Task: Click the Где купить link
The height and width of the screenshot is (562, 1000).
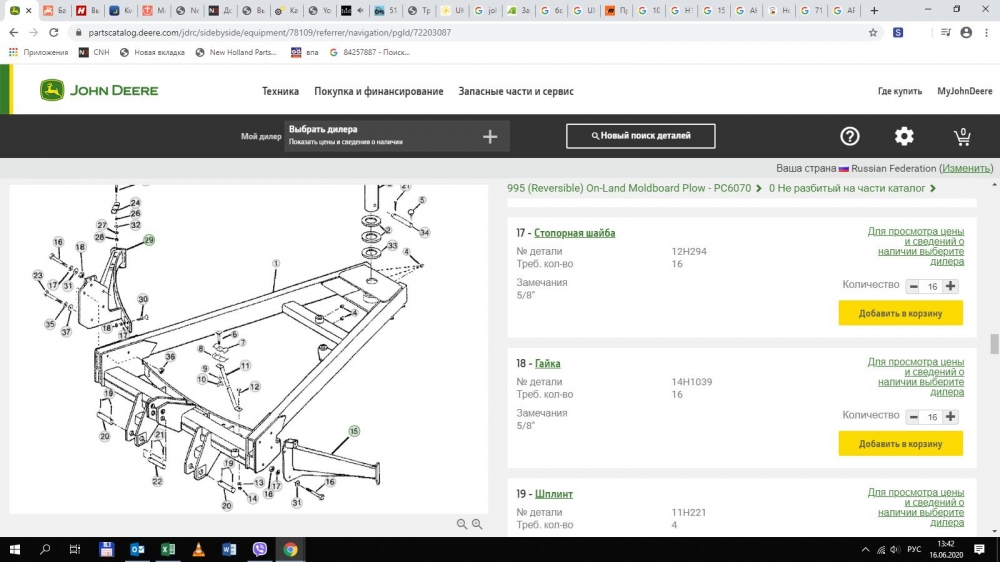Action: point(899,91)
